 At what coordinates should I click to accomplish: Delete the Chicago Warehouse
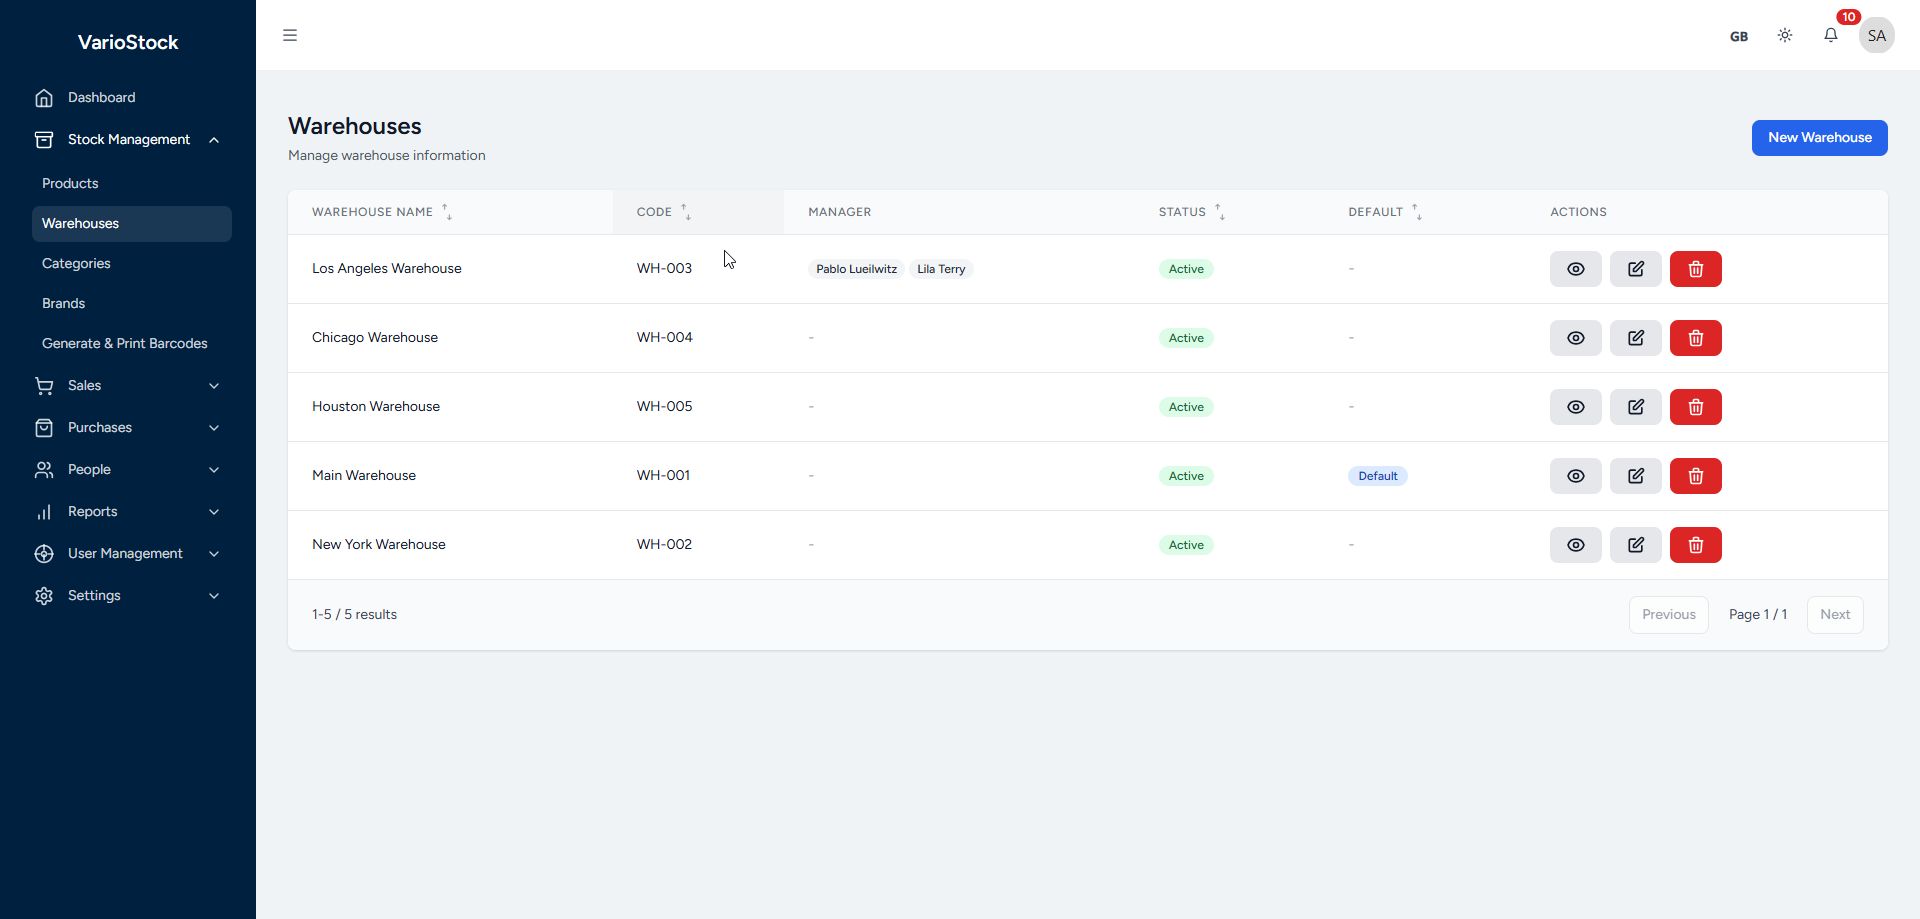click(1696, 338)
